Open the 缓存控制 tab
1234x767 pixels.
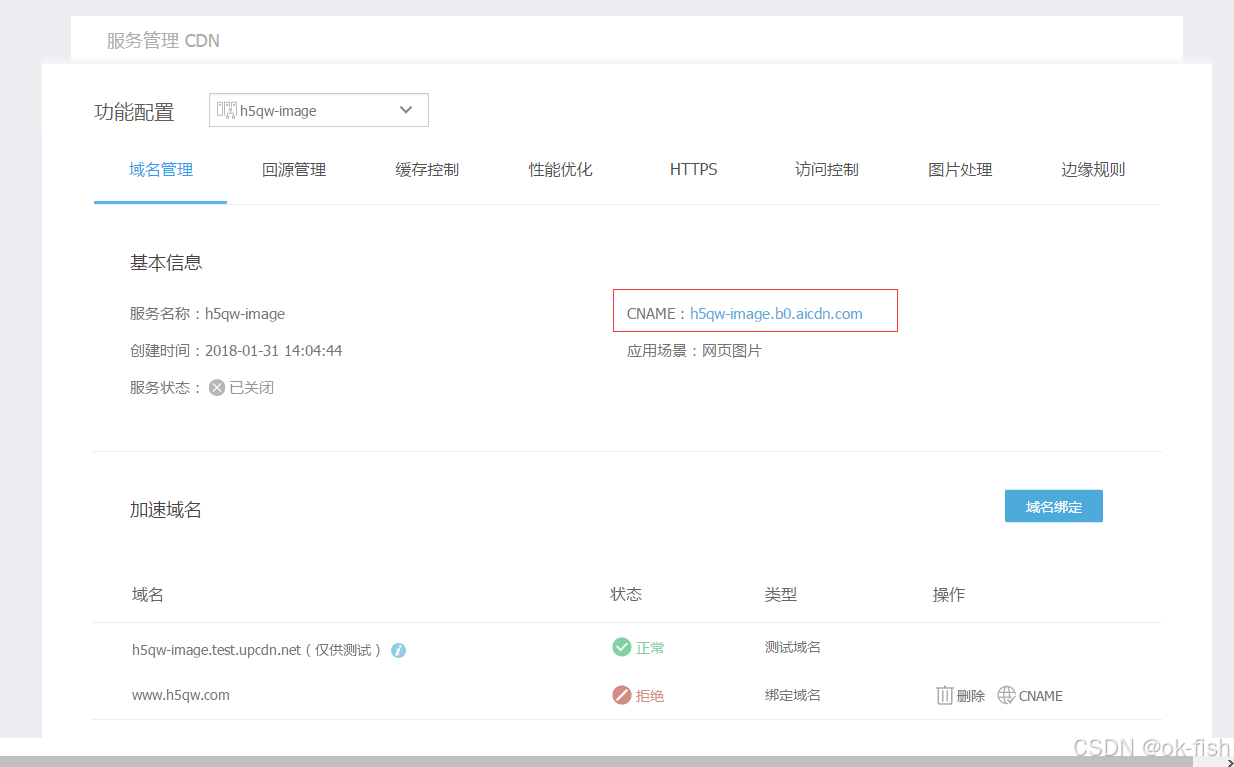point(426,169)
